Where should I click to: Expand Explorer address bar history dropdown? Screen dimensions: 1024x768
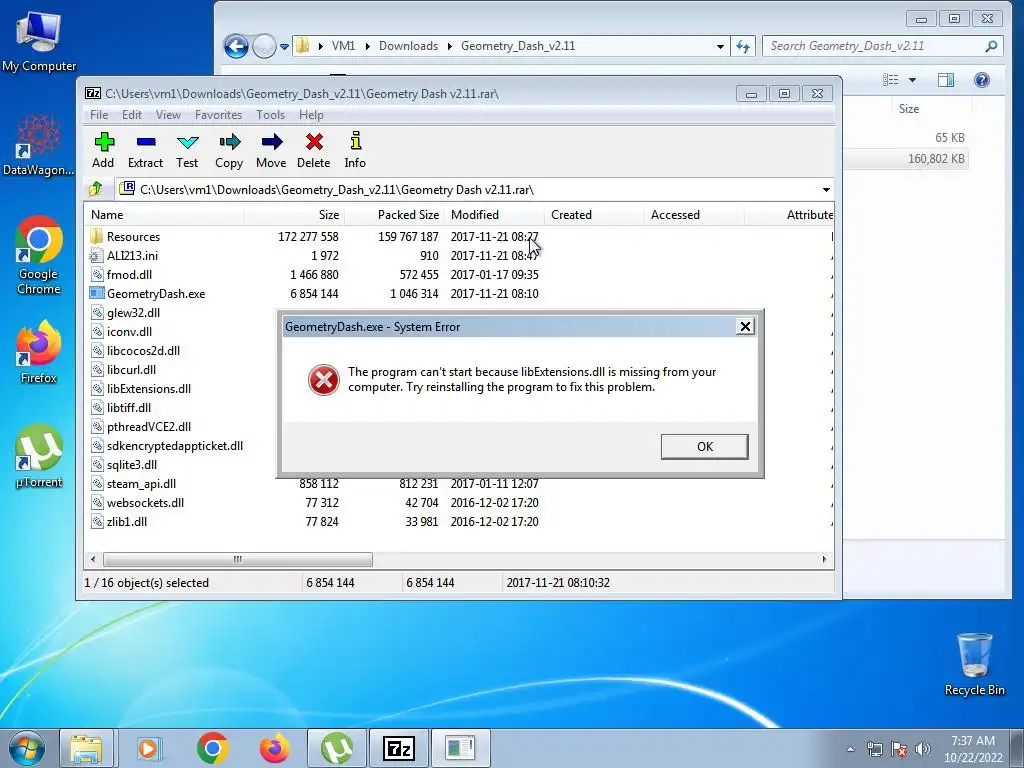(720, 46)
